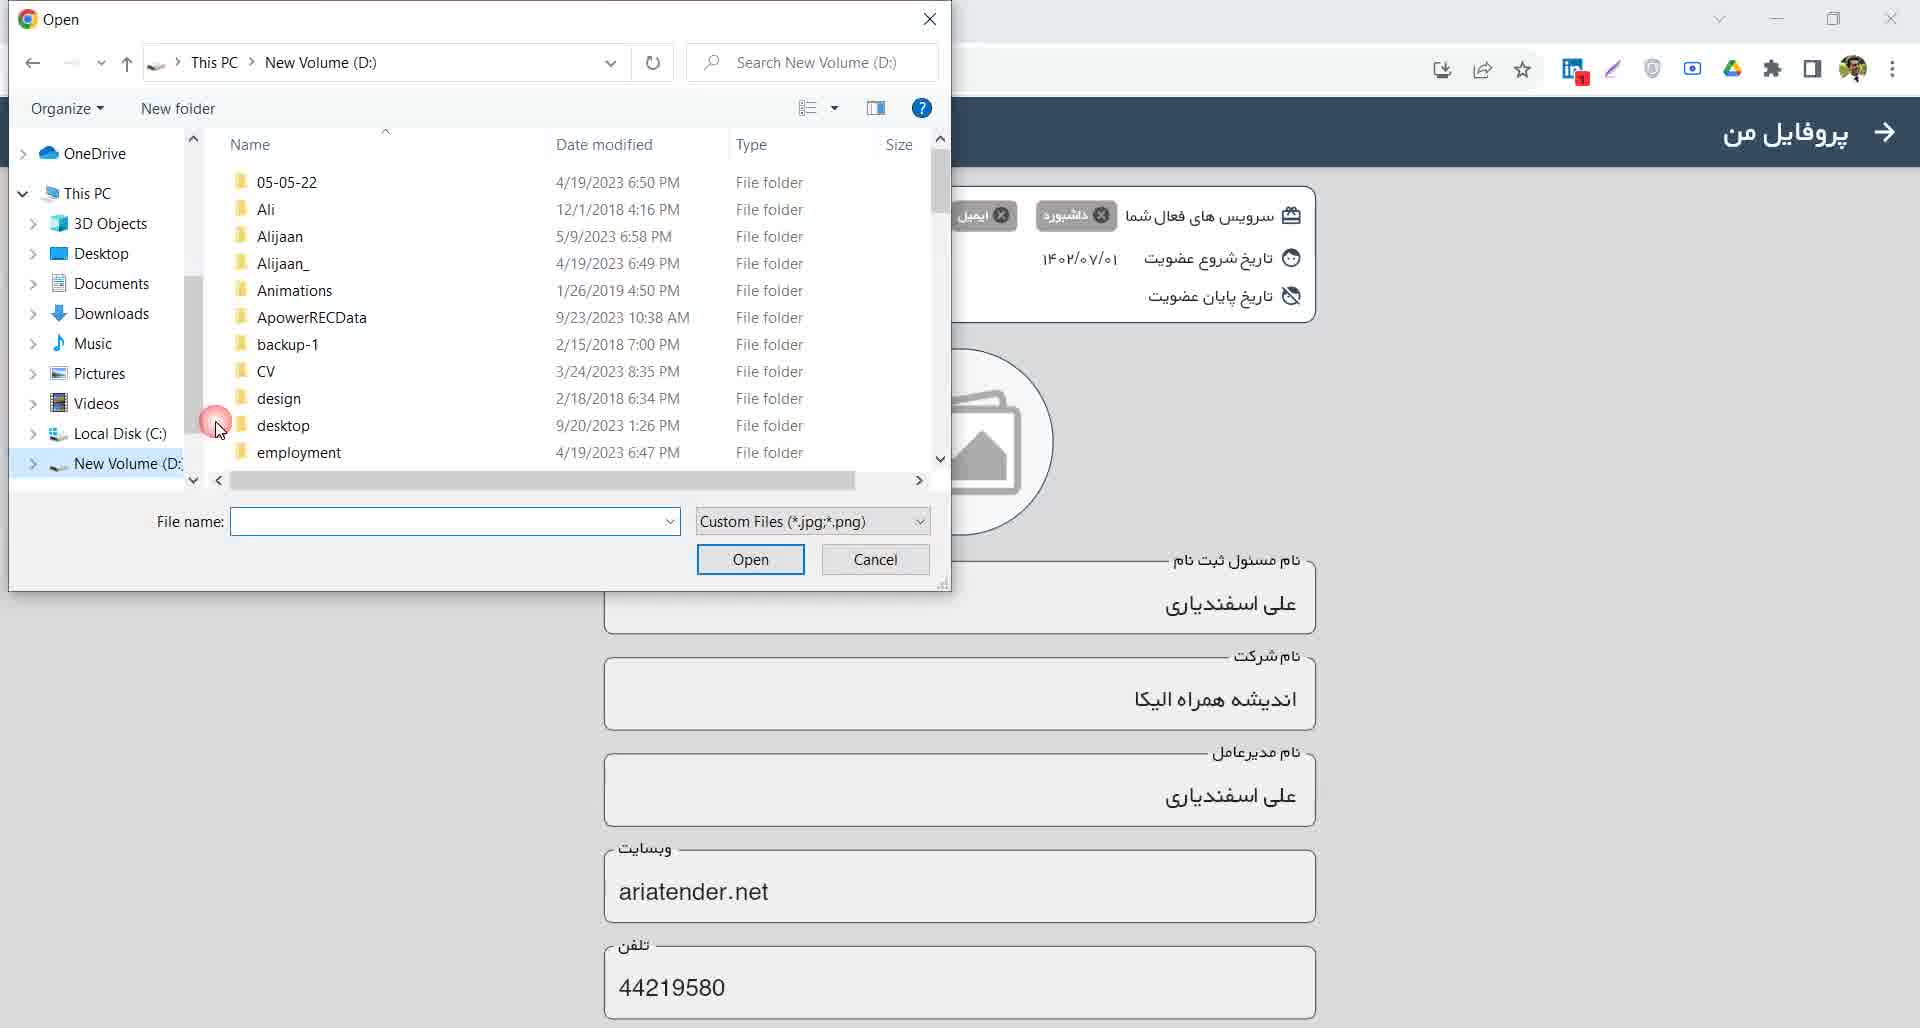Sort by Type column header
The image size is (1920, 1028).
751,145
